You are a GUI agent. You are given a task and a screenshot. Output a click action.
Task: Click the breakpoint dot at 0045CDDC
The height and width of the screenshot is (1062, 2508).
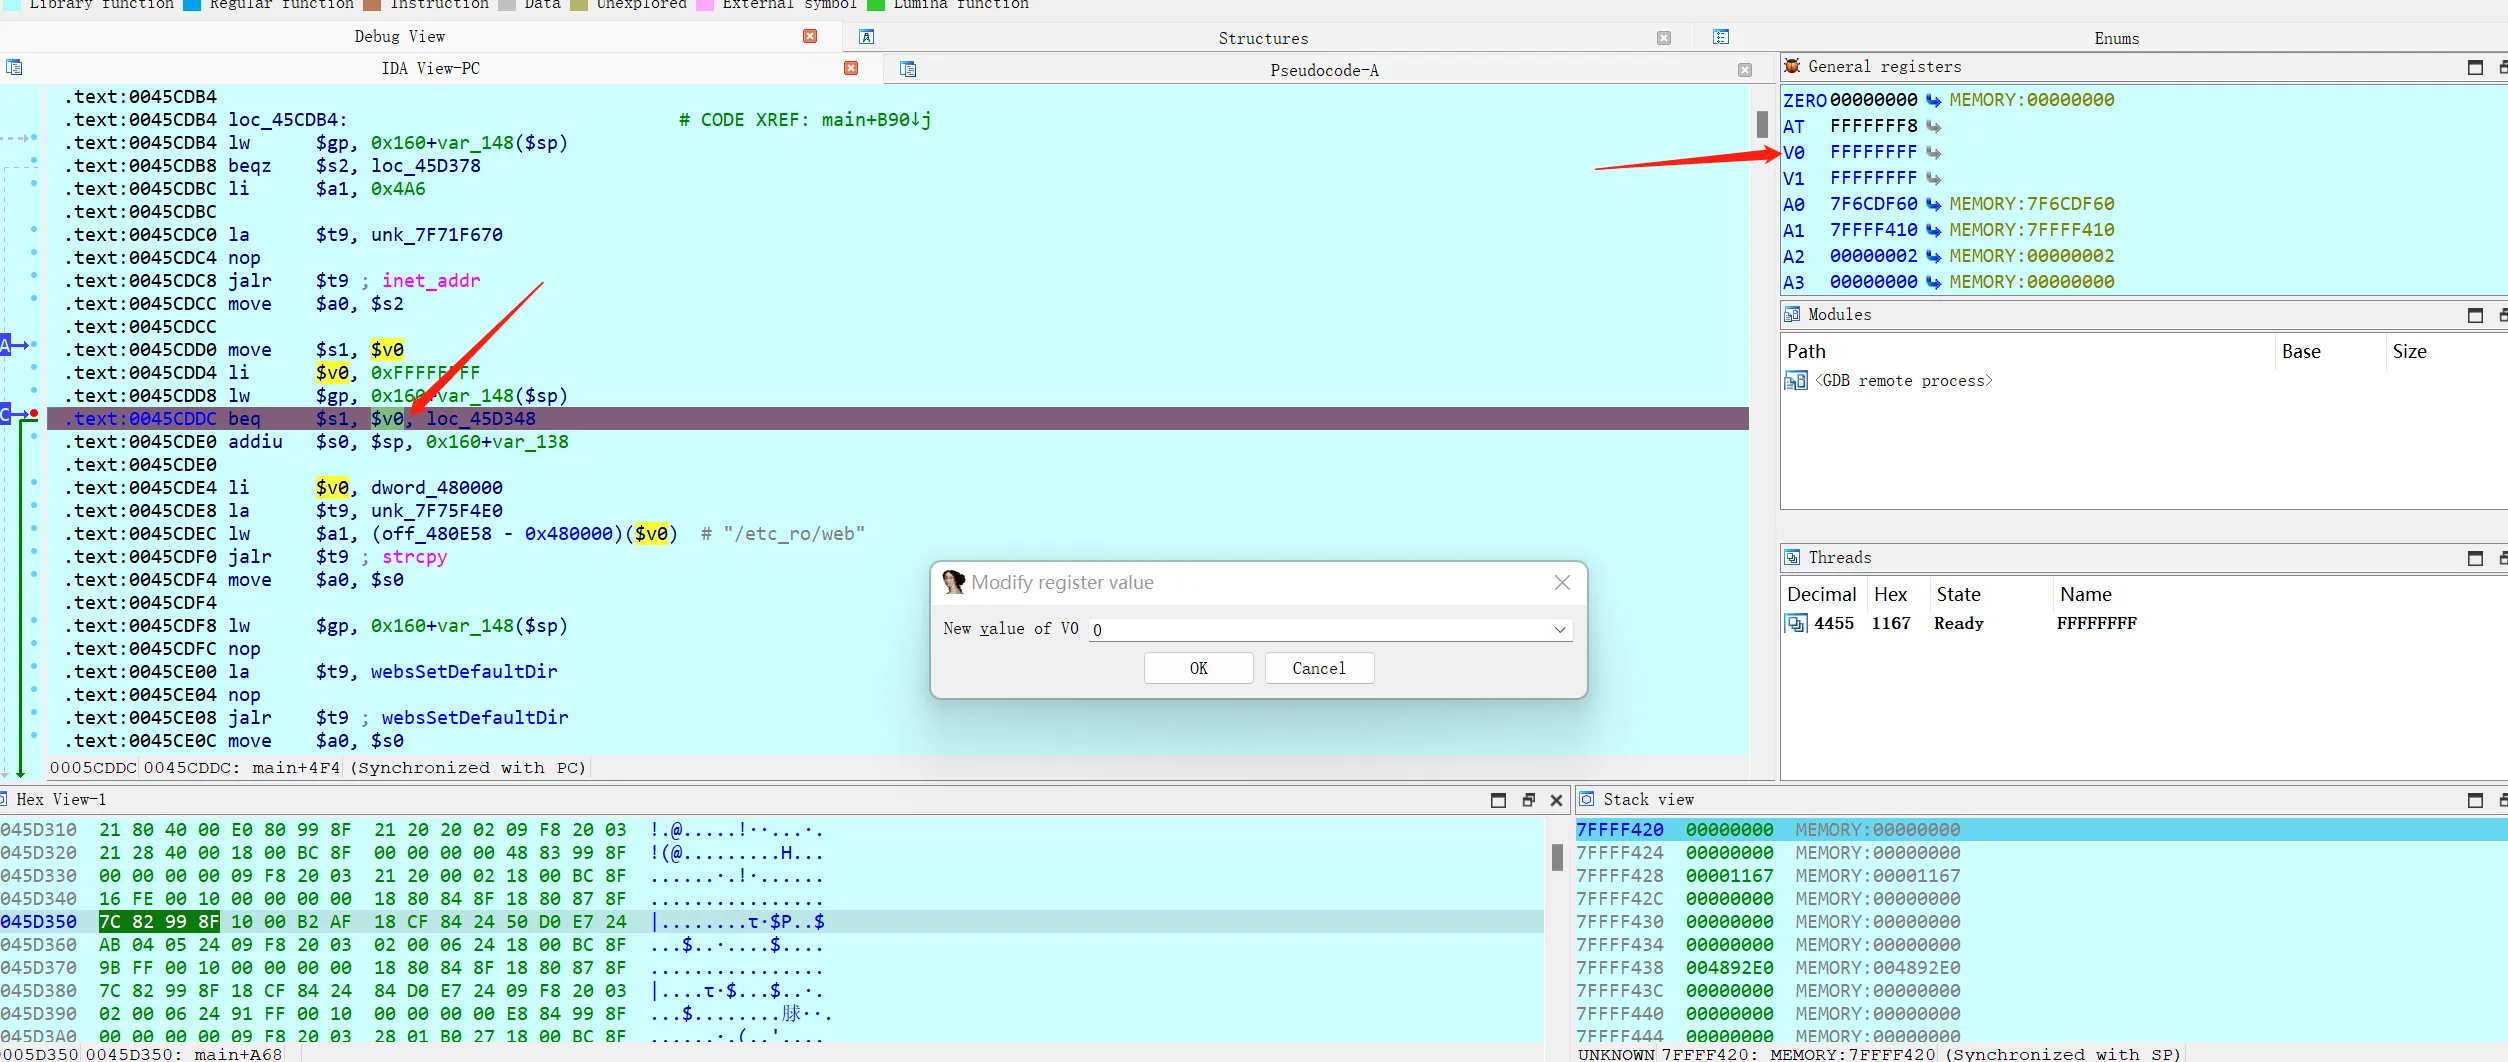(x=34, y=413)
